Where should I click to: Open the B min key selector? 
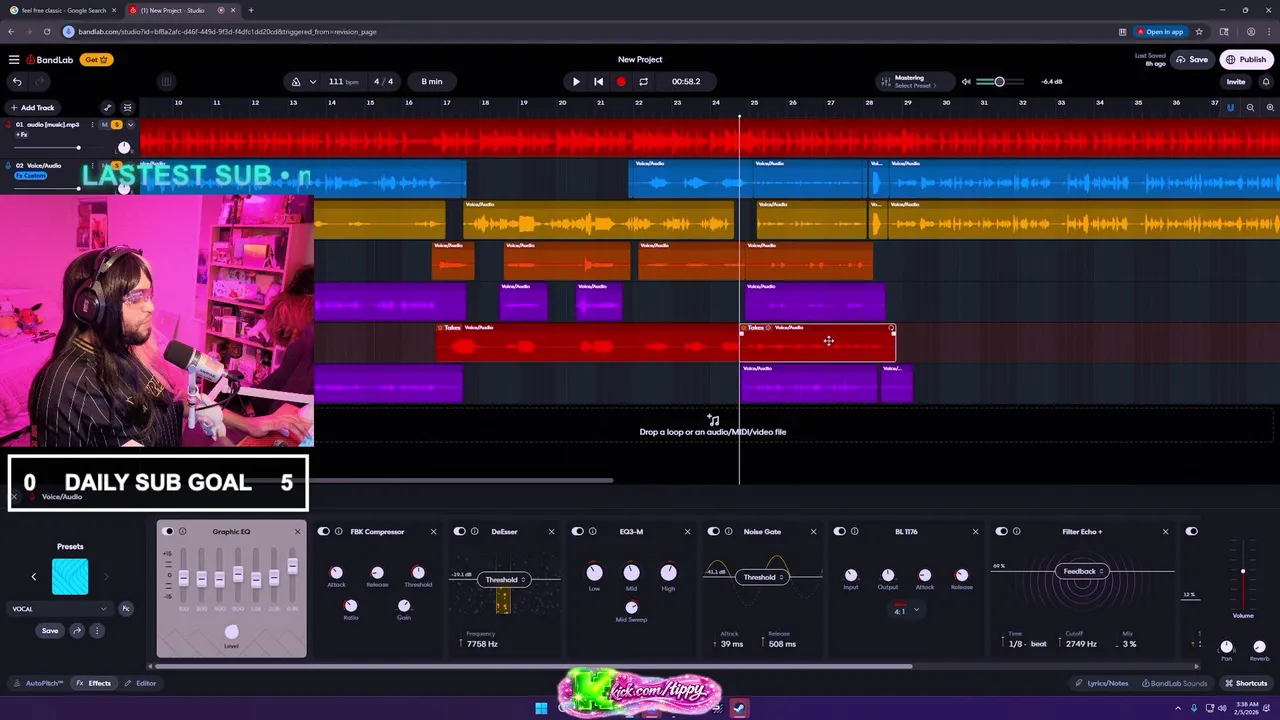tap(432, 82)
